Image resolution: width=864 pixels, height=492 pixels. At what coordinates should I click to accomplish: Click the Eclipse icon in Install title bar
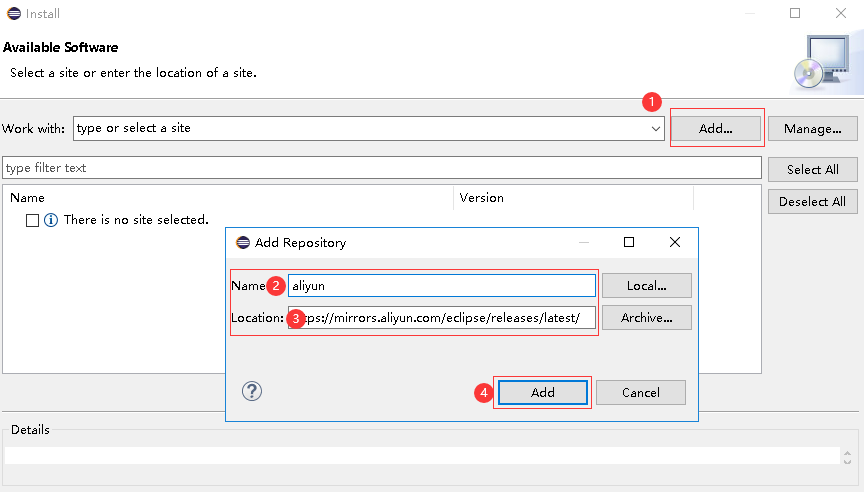14,13
